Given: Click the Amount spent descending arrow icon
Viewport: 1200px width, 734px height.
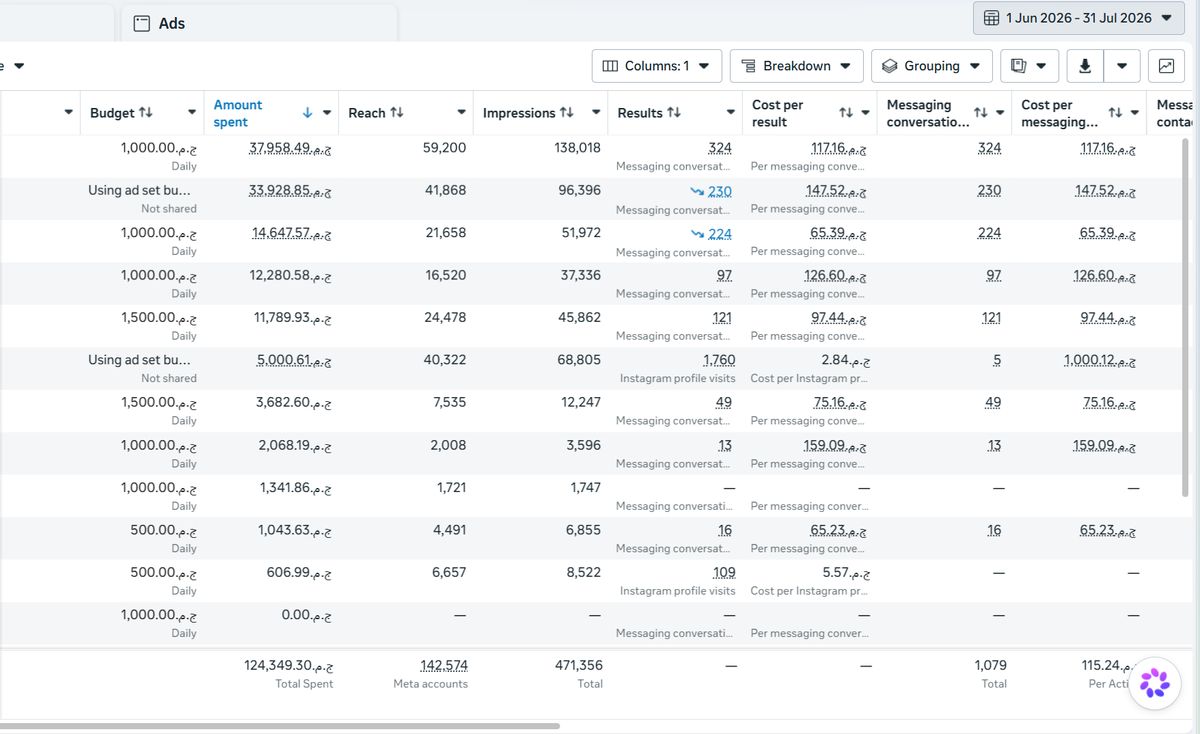Looking at the screenshot, I should 307,113.
